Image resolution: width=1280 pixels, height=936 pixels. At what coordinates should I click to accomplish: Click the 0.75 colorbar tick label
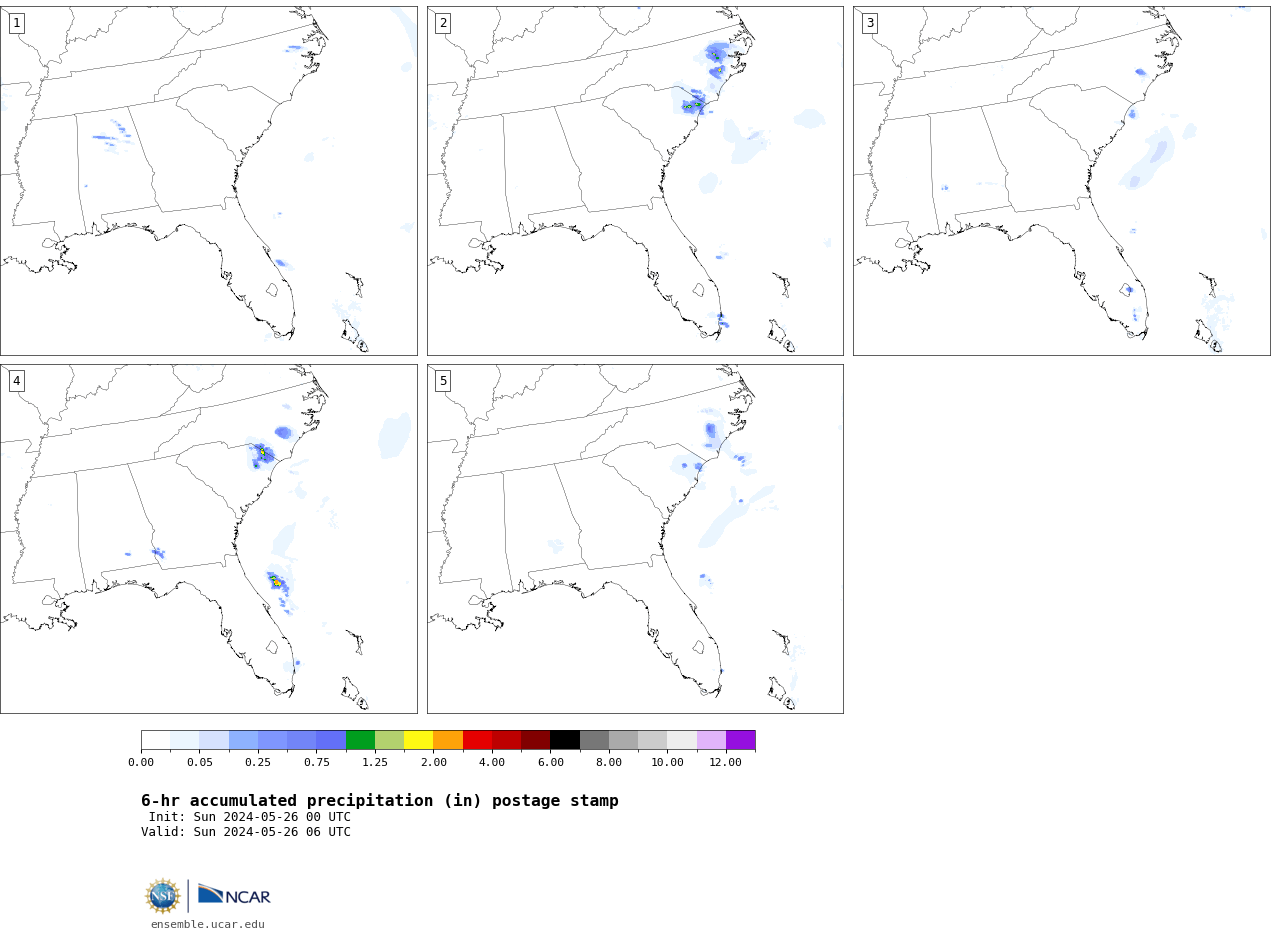(x=317, y=762)
